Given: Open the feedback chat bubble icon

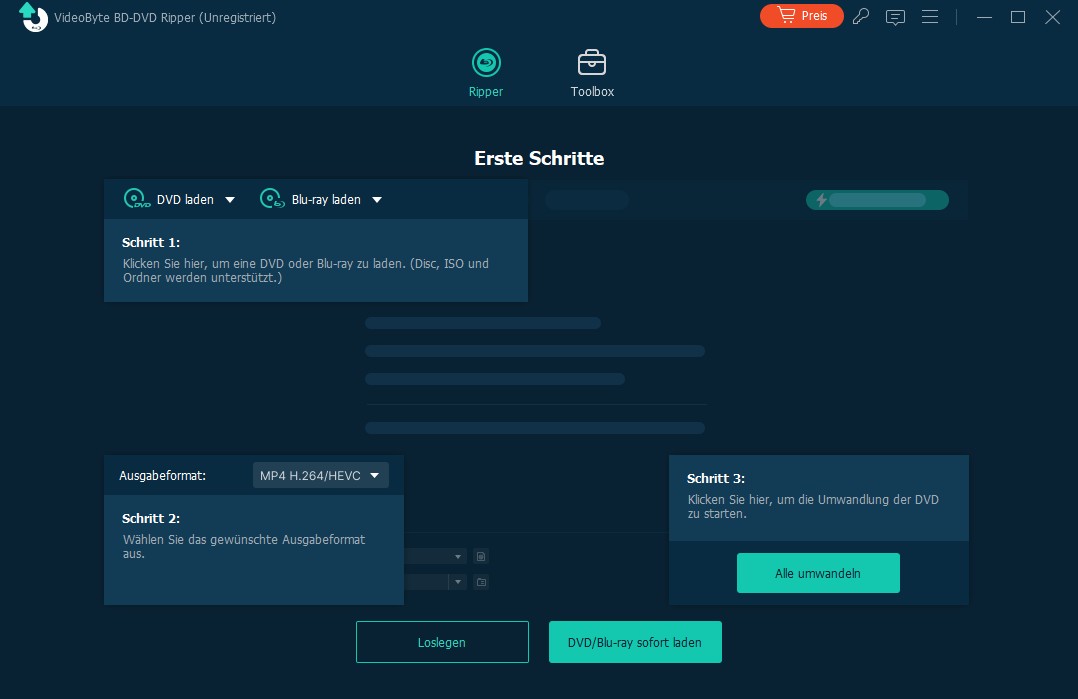Looking at the screenshot, I should point(895,17).
